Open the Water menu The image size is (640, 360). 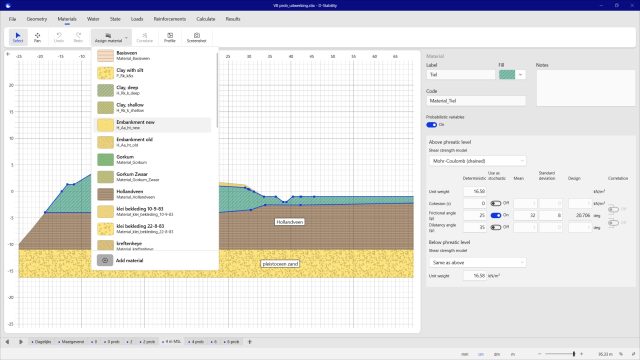(93, 19)
